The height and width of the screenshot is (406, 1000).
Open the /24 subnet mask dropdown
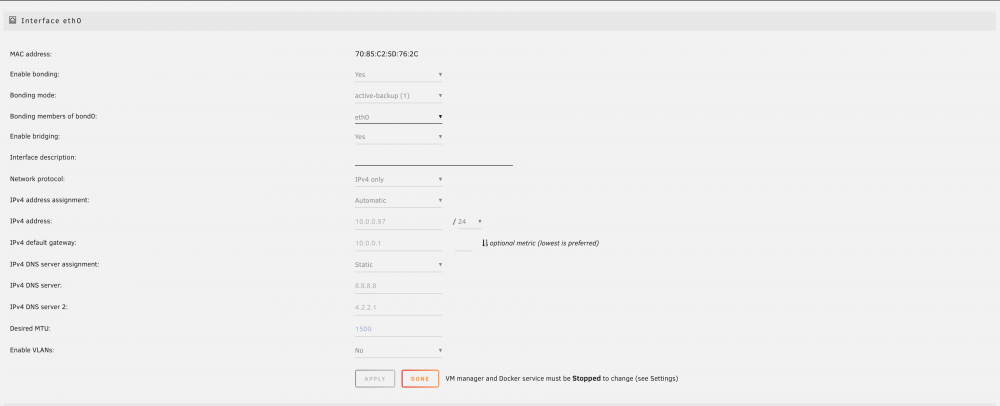tap(470, 222)
